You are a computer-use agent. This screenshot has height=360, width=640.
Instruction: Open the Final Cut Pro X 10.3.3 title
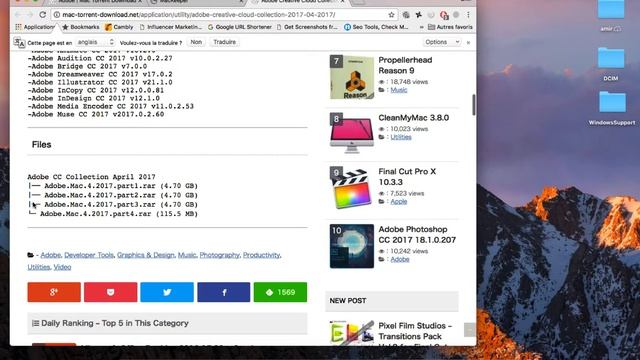[x=407, y=177]
